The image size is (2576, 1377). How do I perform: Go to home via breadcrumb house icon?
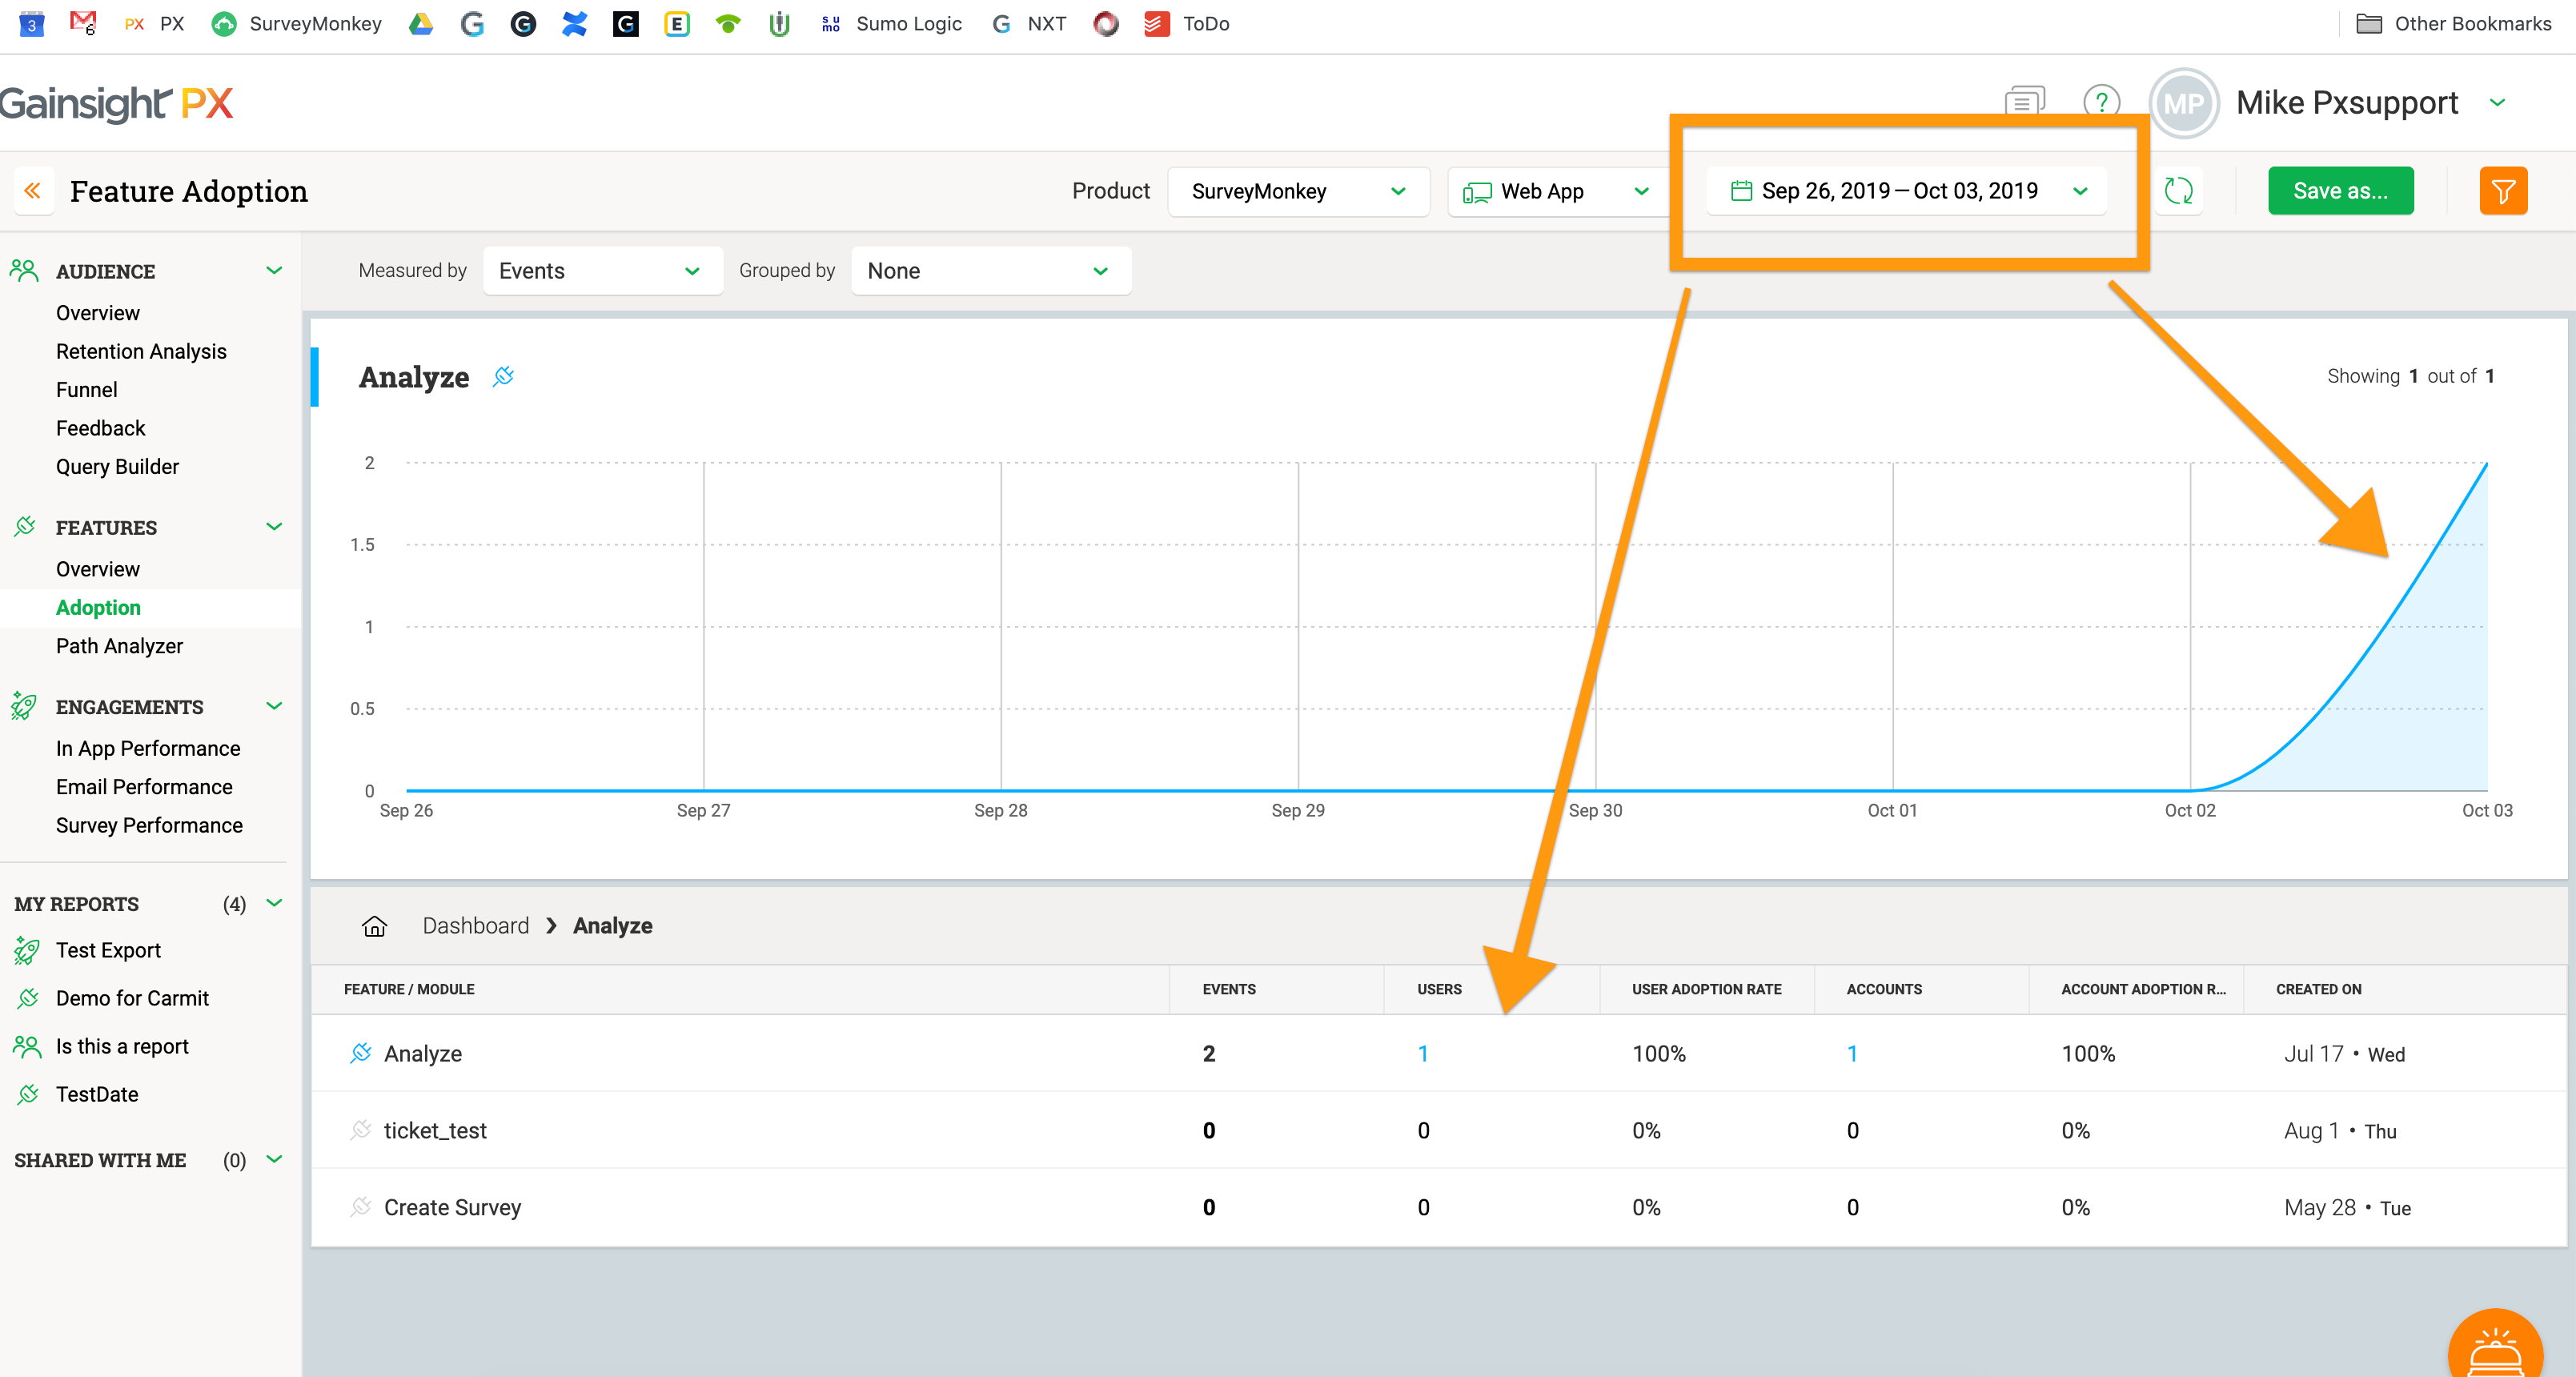[x=374, y=926]
